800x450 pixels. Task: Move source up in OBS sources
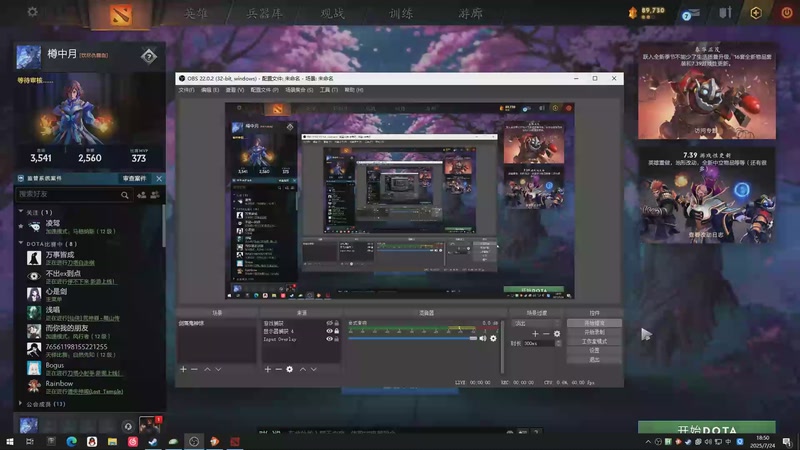tap(303, 369)
